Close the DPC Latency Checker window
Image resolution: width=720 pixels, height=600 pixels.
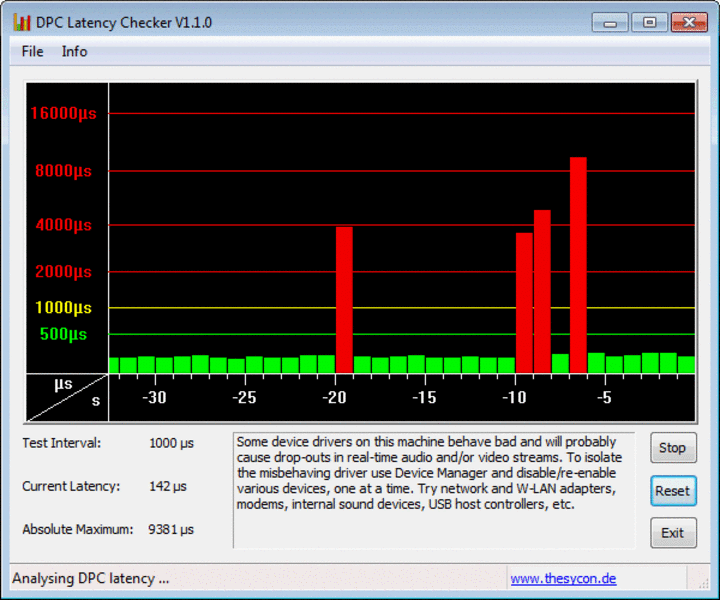pyautogui.click(x=689, y=22)
